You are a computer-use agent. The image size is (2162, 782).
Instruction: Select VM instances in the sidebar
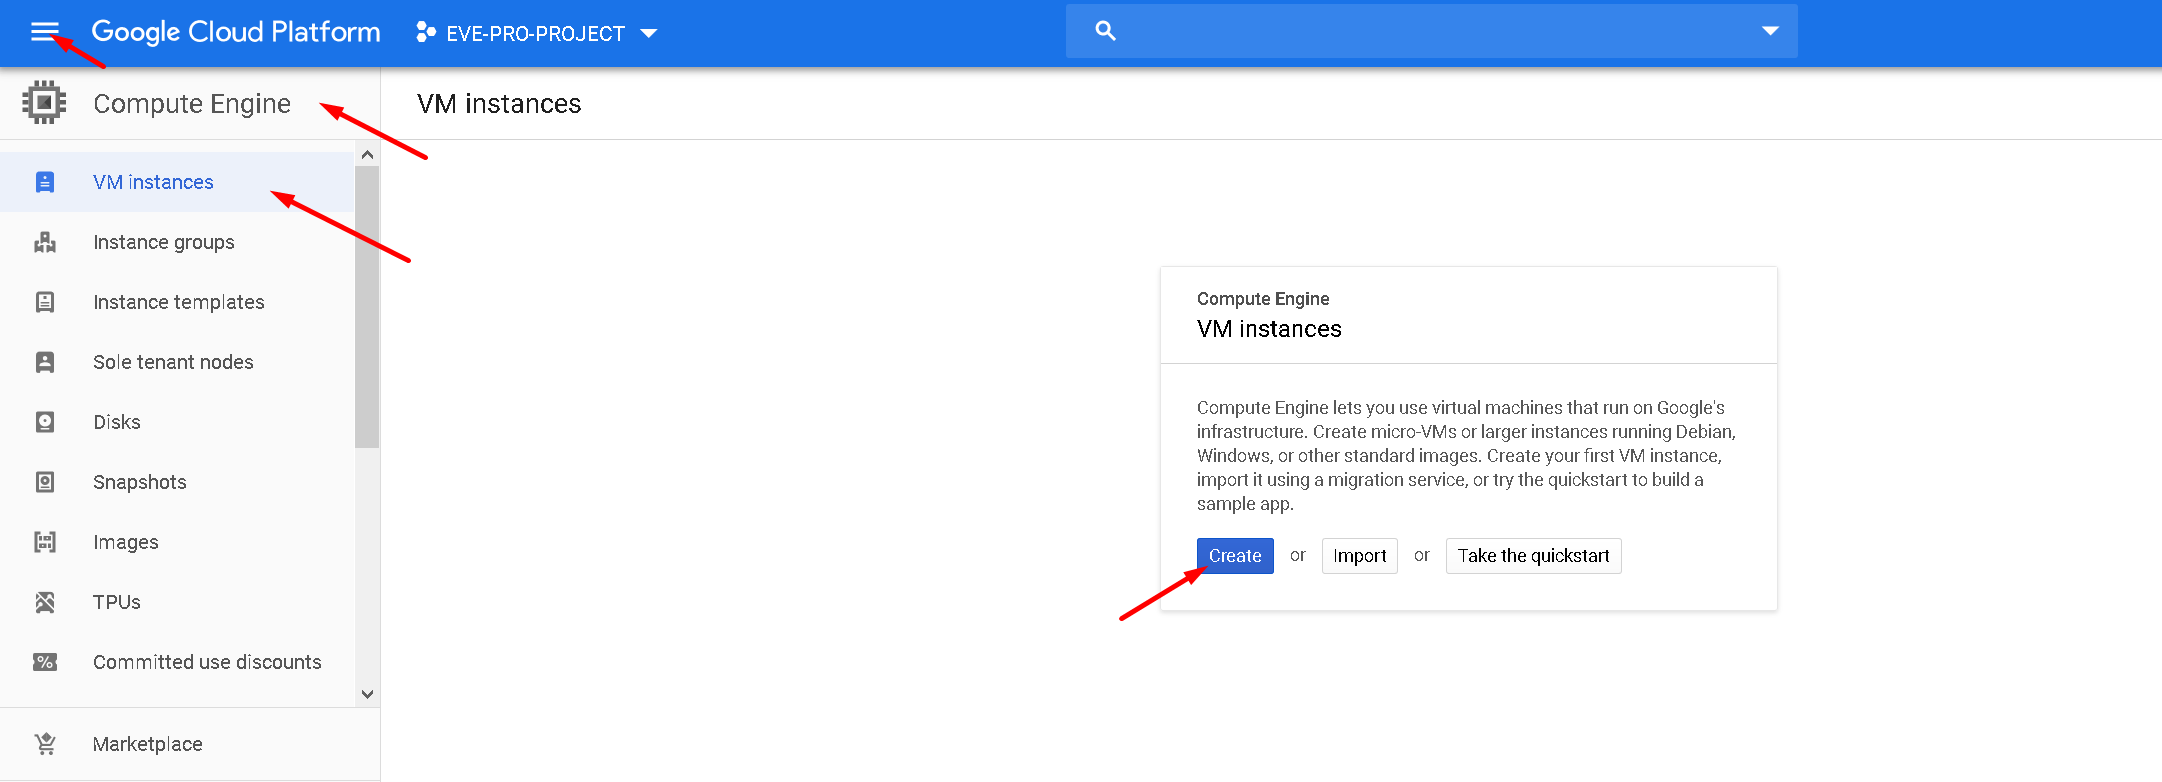click(x=153, y=182)
